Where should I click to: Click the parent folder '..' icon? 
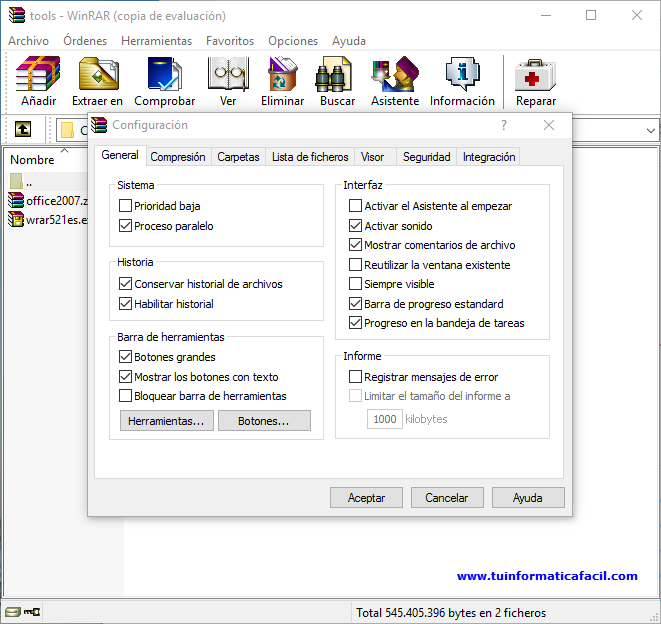coord(16,181)
